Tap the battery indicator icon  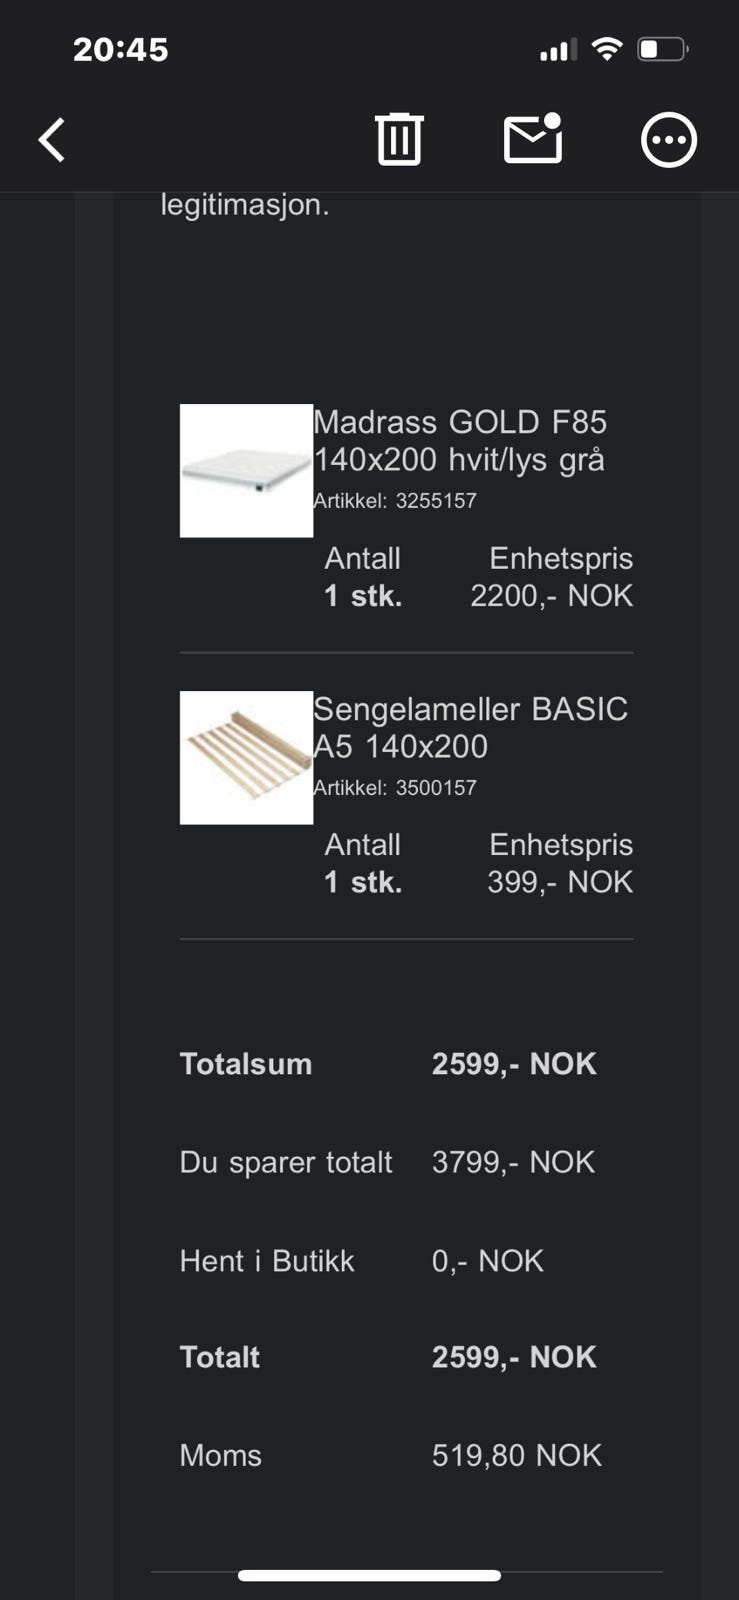pos(663,49)
